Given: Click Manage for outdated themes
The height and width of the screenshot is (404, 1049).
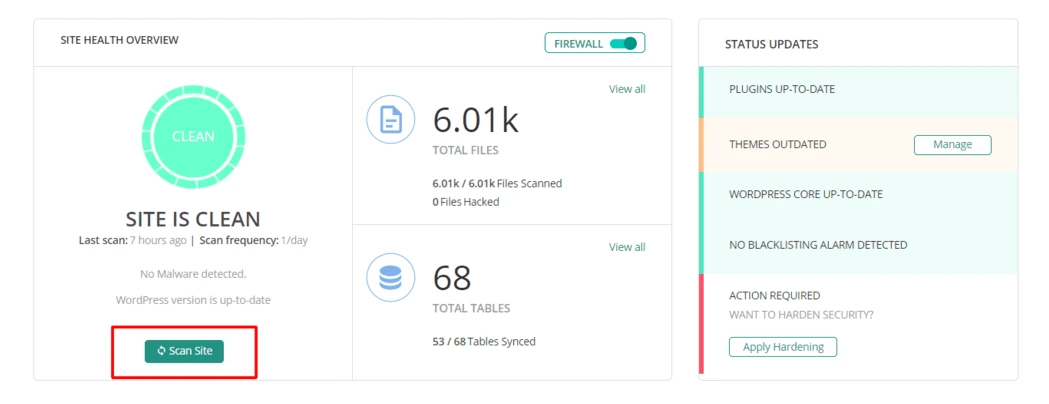Looking at the screenshot, I should [x=953, y=144].
